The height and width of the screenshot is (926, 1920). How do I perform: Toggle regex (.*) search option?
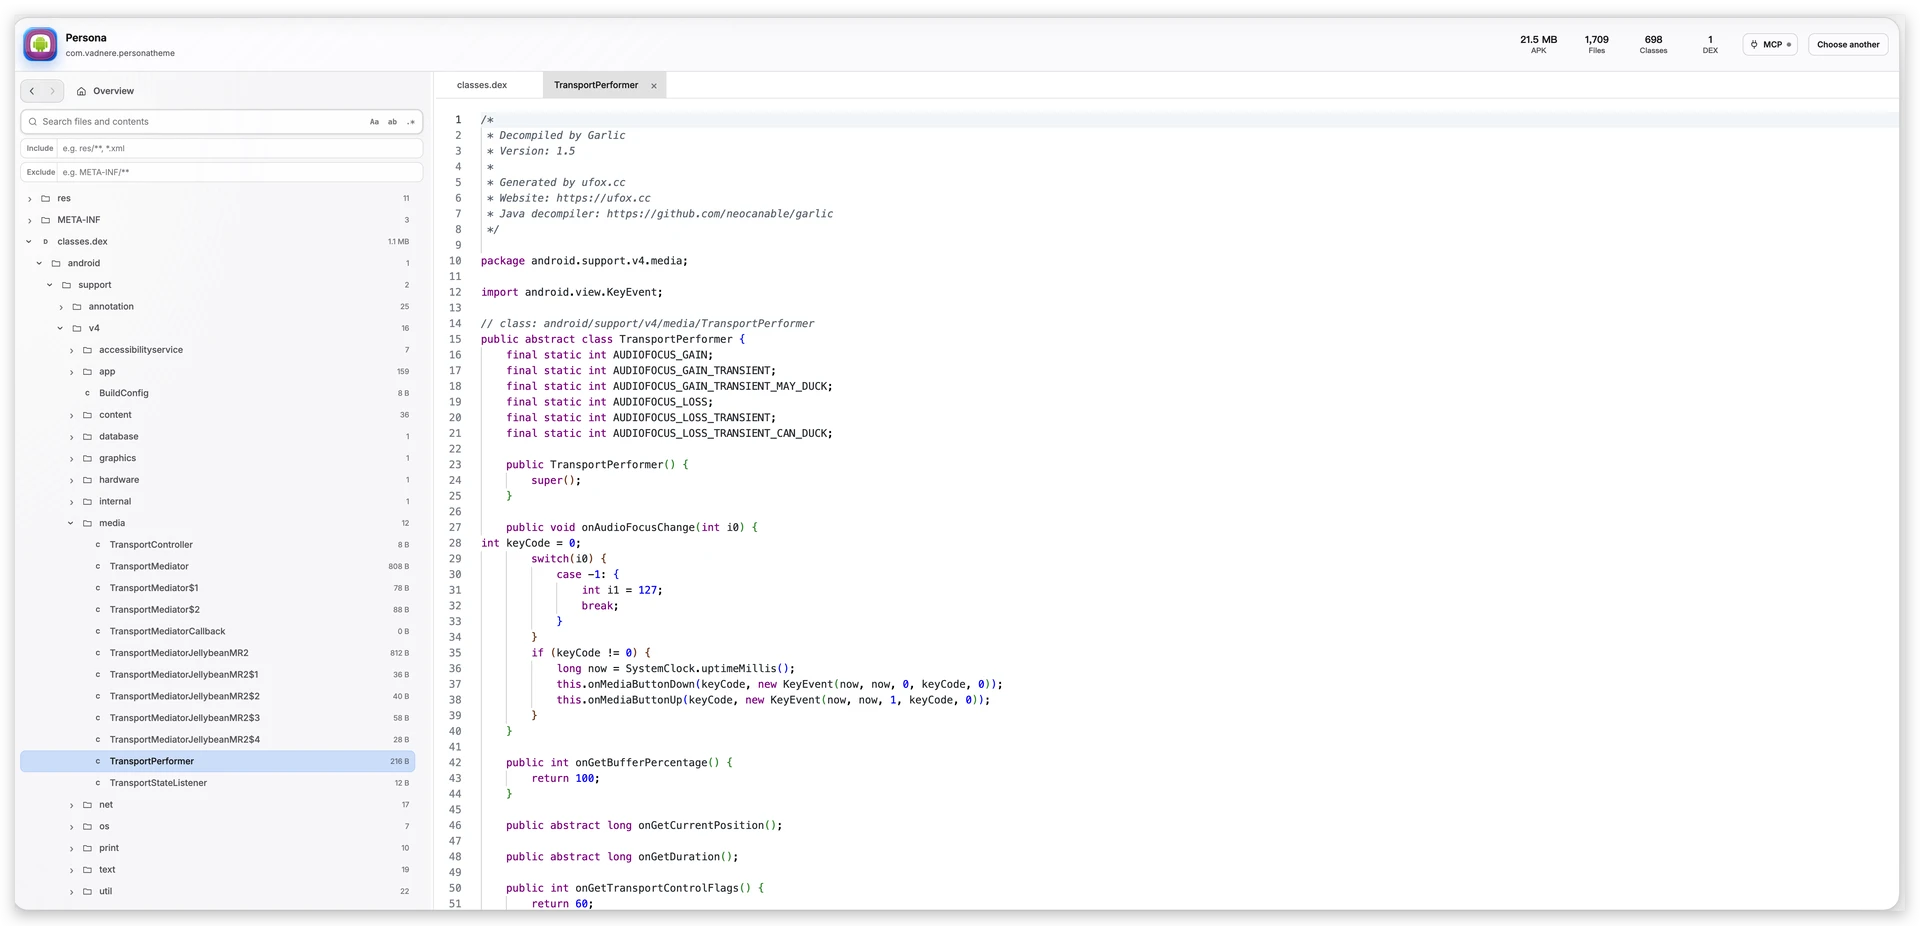click(410, 122)
